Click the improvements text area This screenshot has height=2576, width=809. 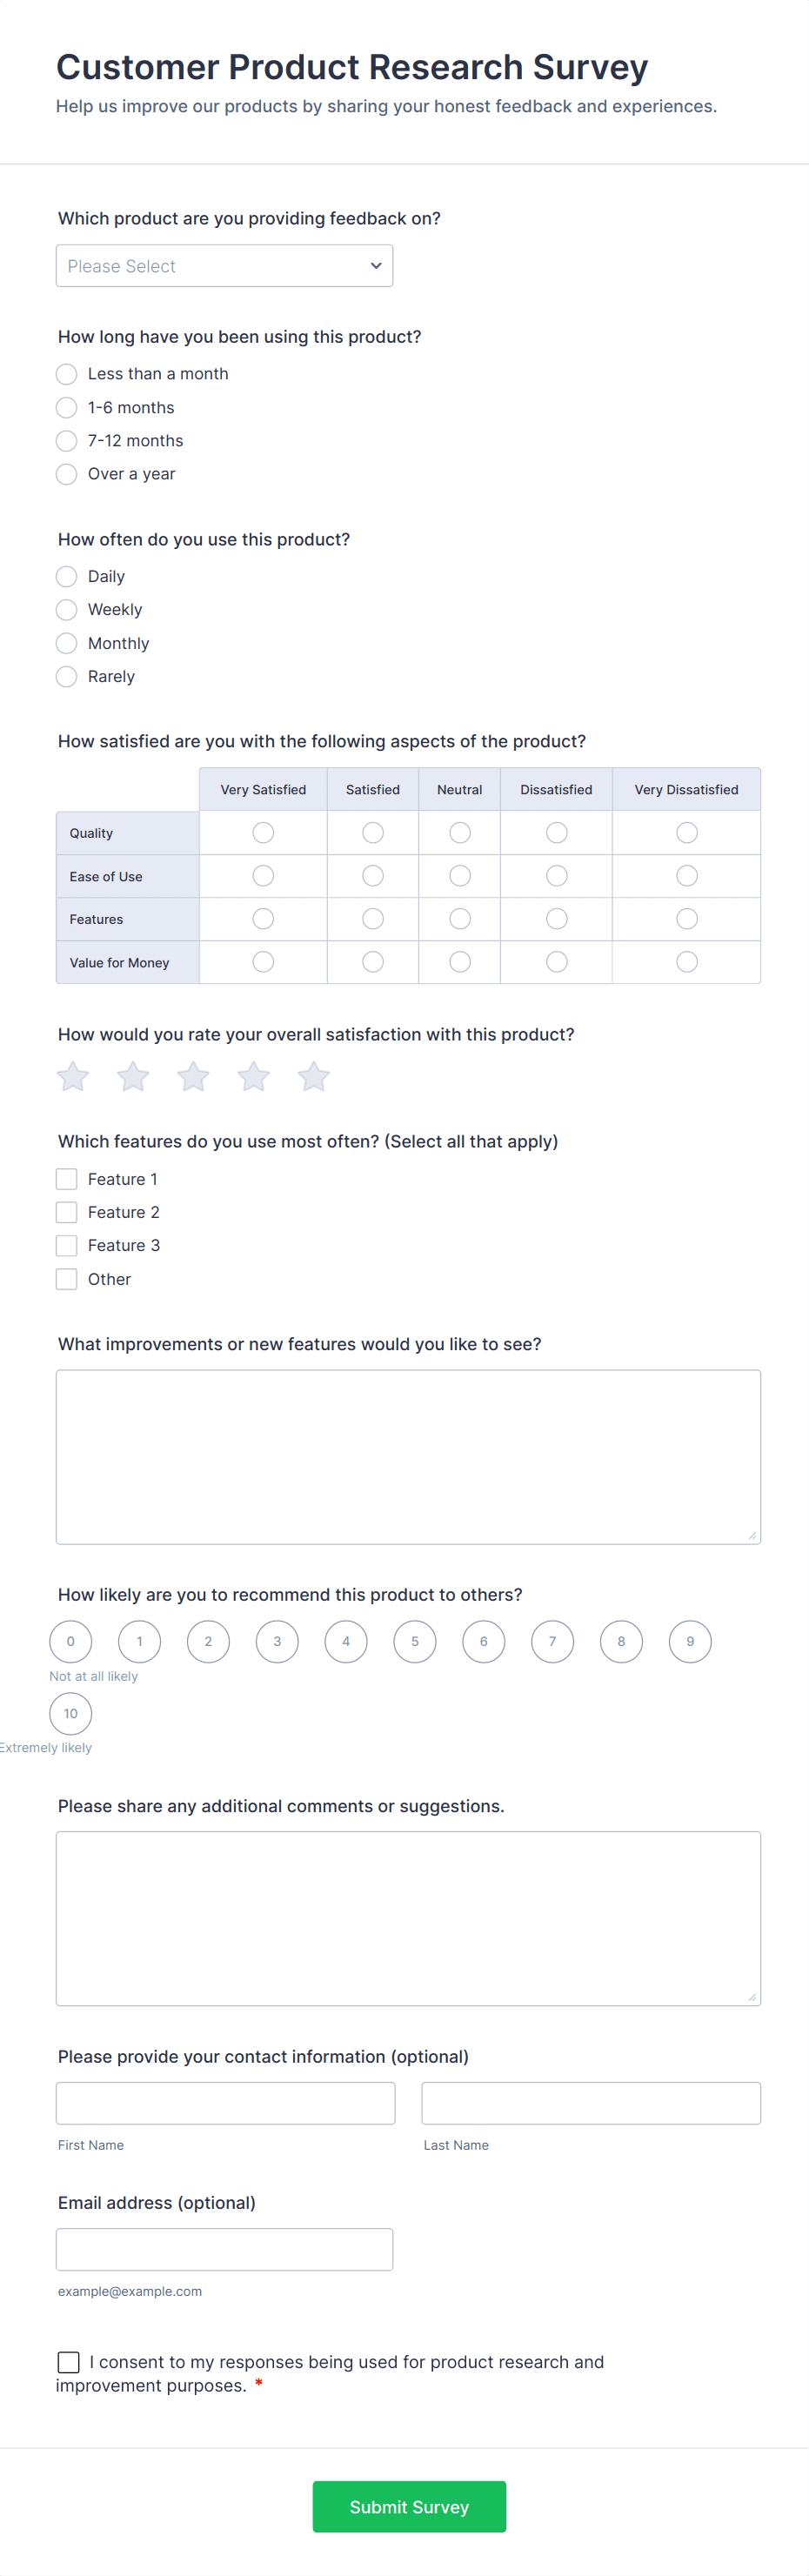pos(408,1457)
